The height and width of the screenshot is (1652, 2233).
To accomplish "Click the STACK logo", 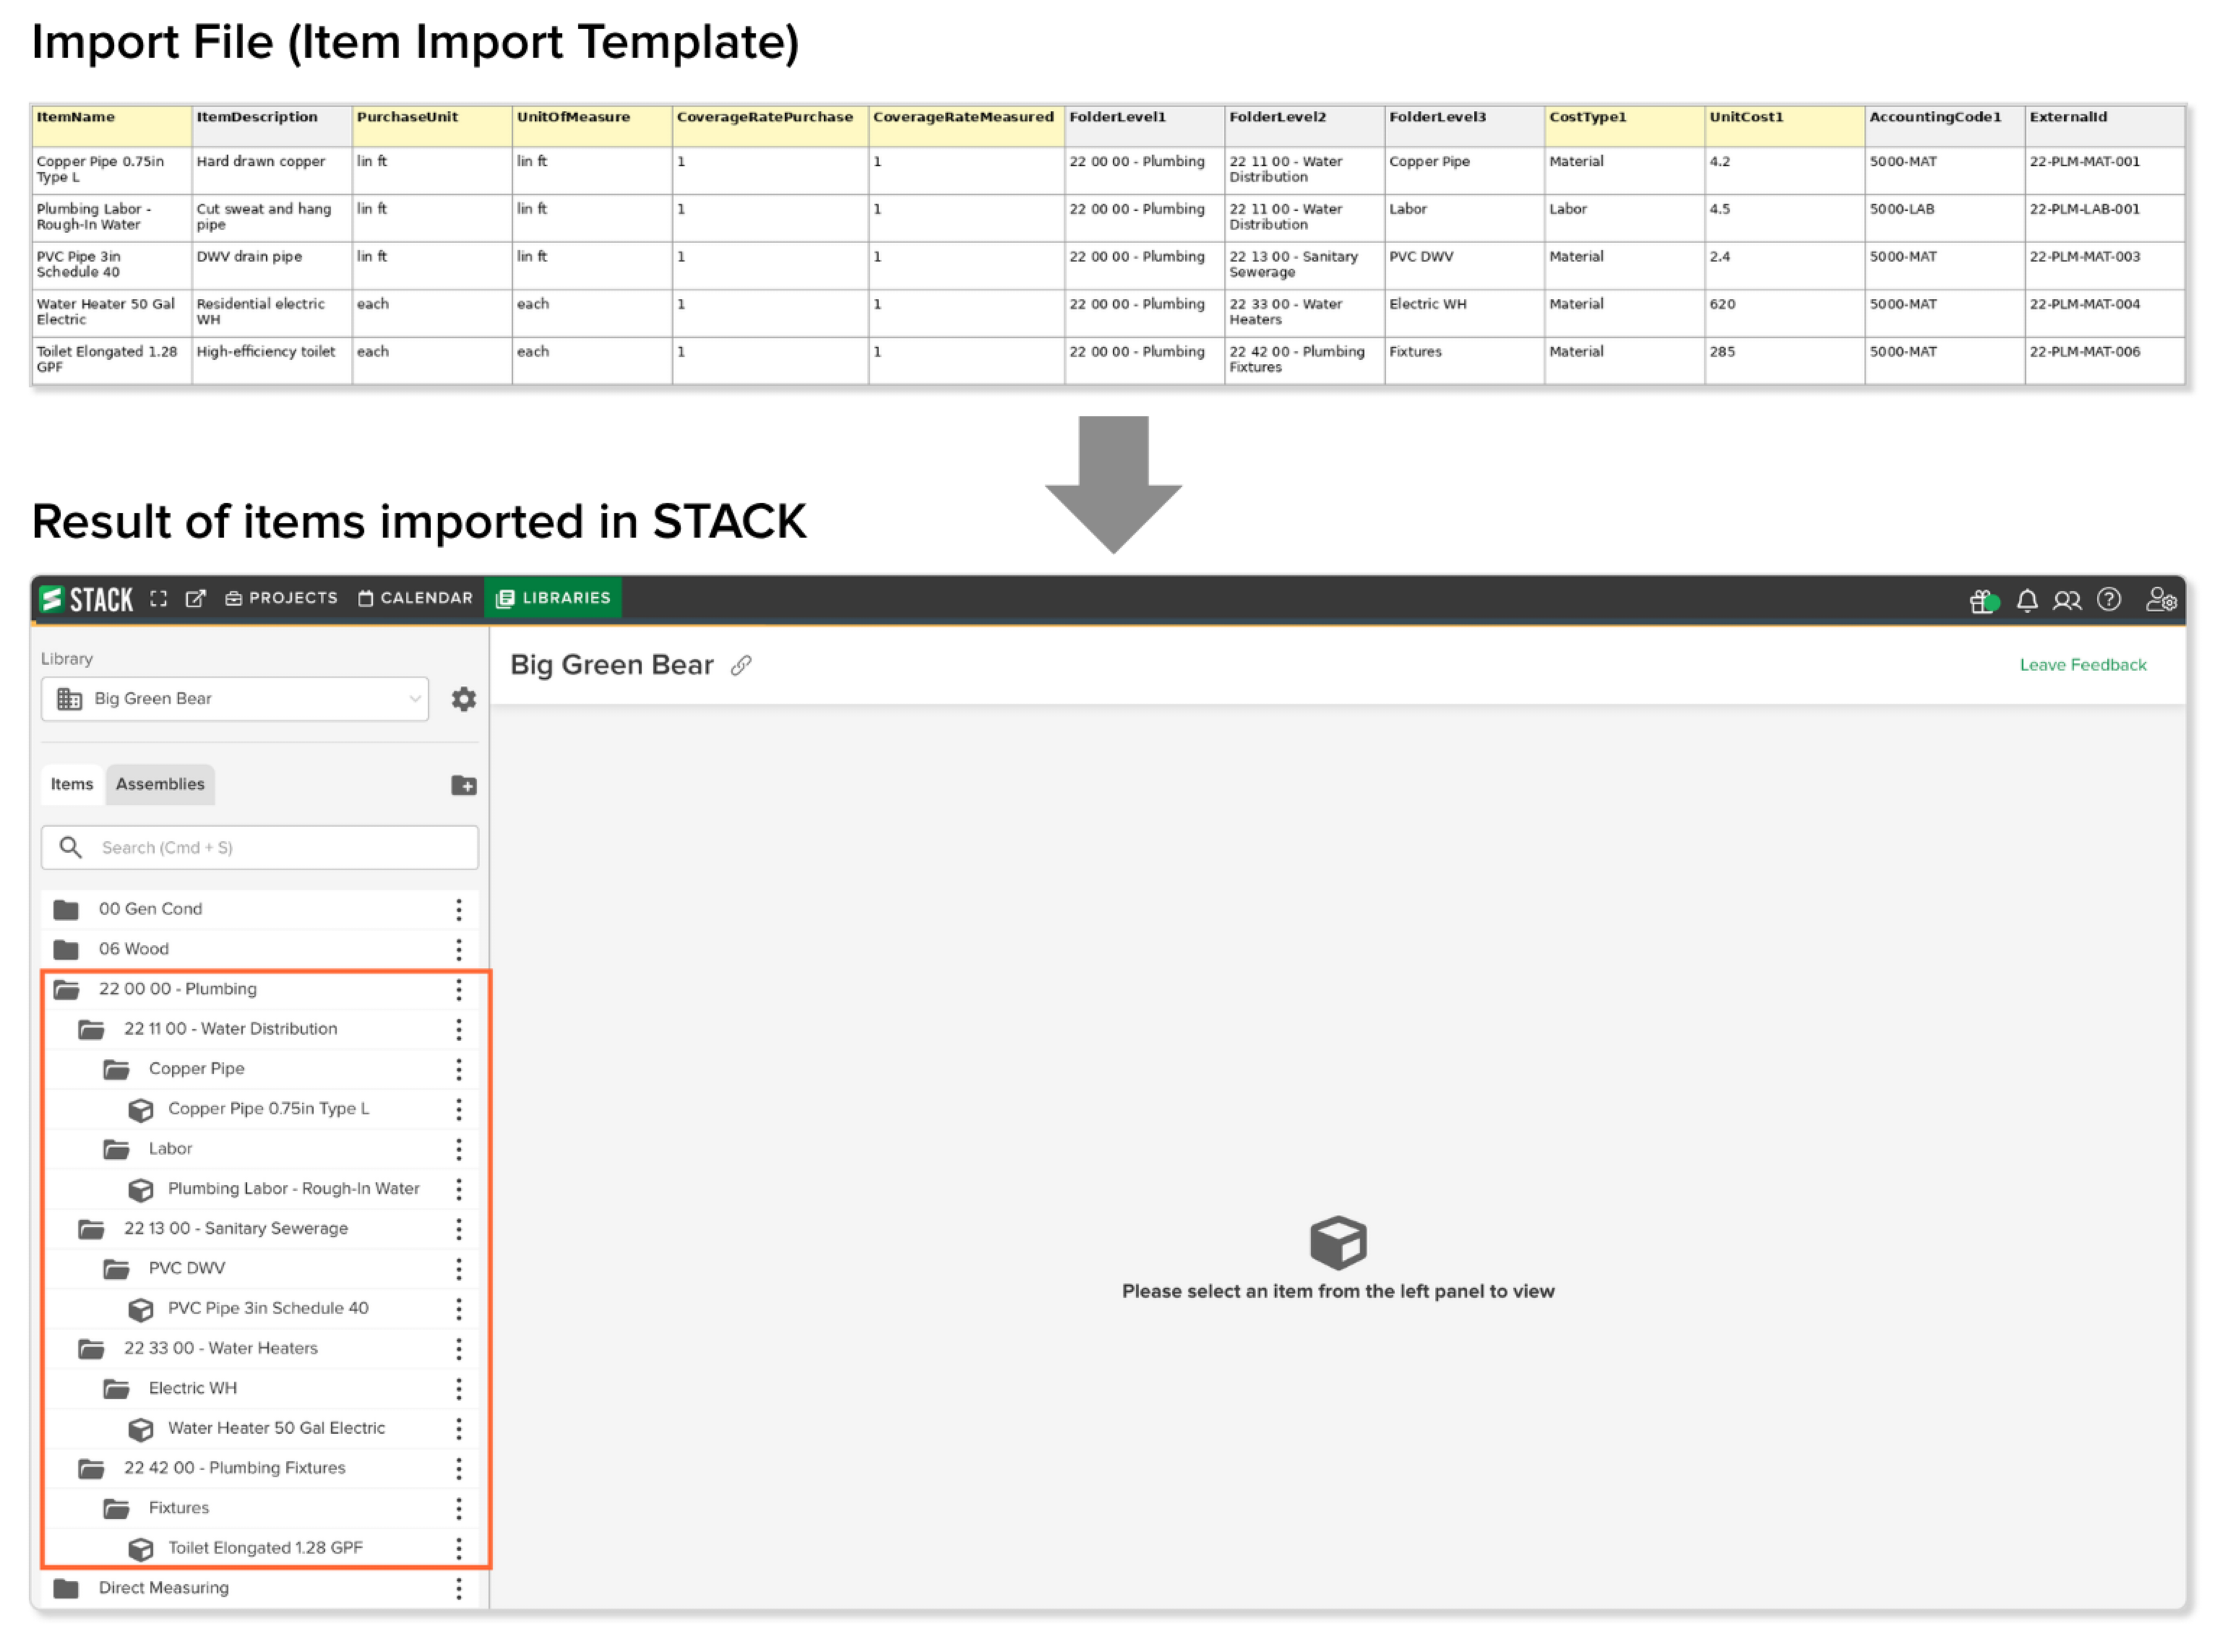I will (x=86, y=599).
